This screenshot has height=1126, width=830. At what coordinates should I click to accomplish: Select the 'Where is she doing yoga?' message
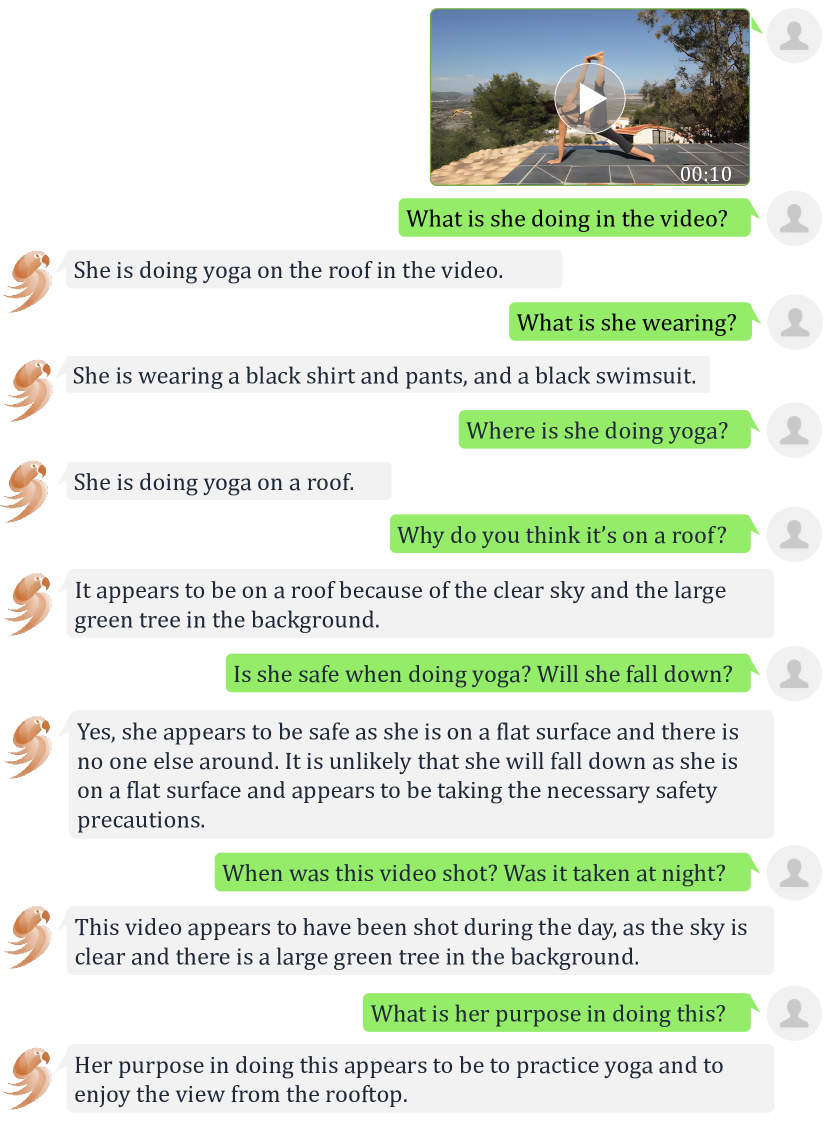pos(605,429)
